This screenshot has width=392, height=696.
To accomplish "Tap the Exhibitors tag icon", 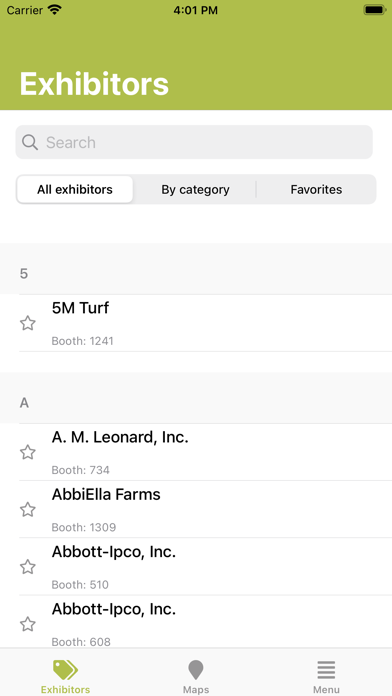I will pos(65,670).
